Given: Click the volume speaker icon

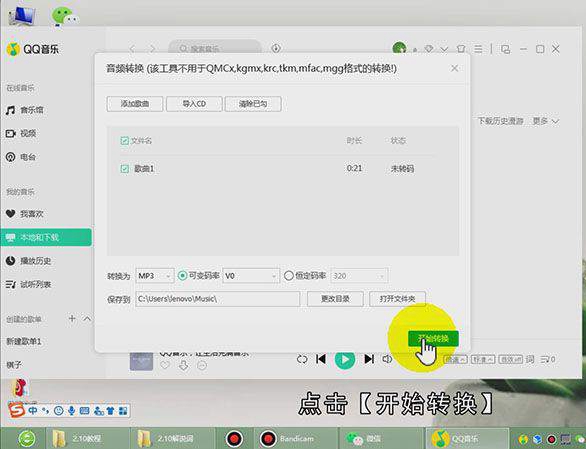Looking at the screenshot, I should pyautogui.click(x=387, y=359).
